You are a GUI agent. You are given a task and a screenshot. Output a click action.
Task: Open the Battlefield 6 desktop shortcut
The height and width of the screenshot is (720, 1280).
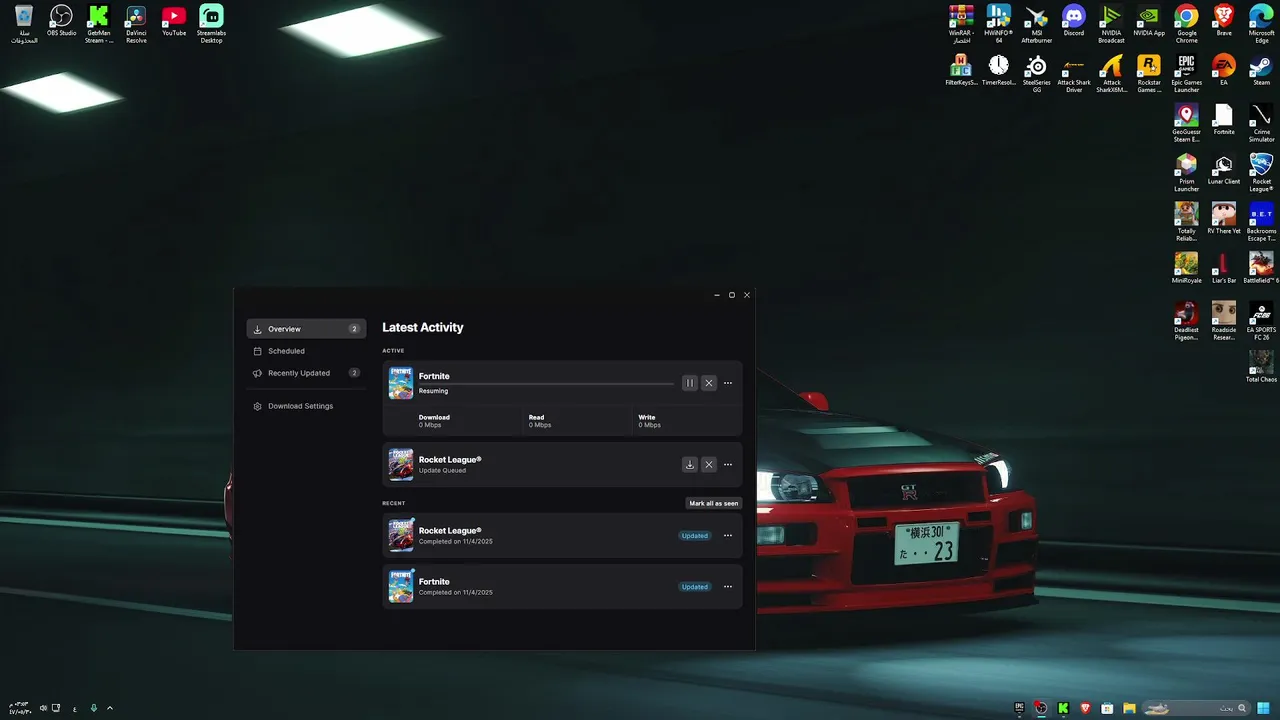click(1262, 268)
